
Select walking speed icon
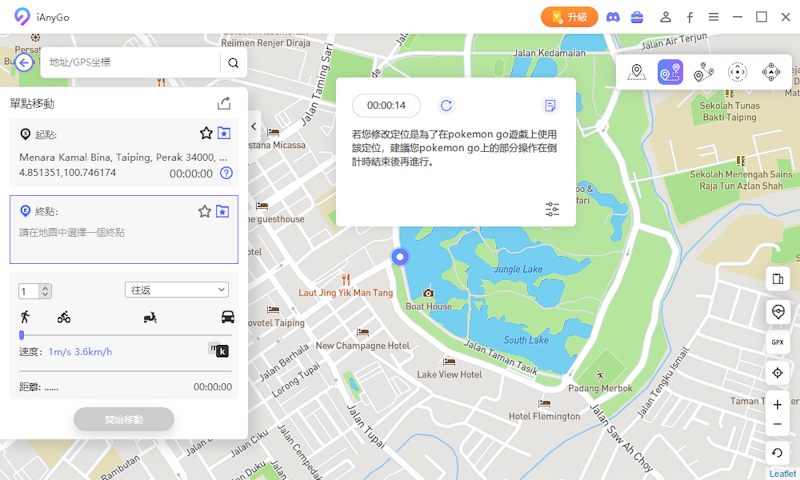click(x=24, y=317)
